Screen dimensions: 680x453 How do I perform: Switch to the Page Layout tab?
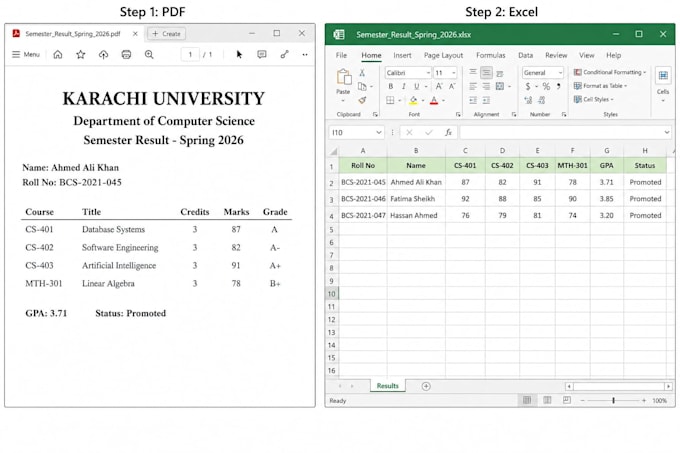click(x=443, y=55)
